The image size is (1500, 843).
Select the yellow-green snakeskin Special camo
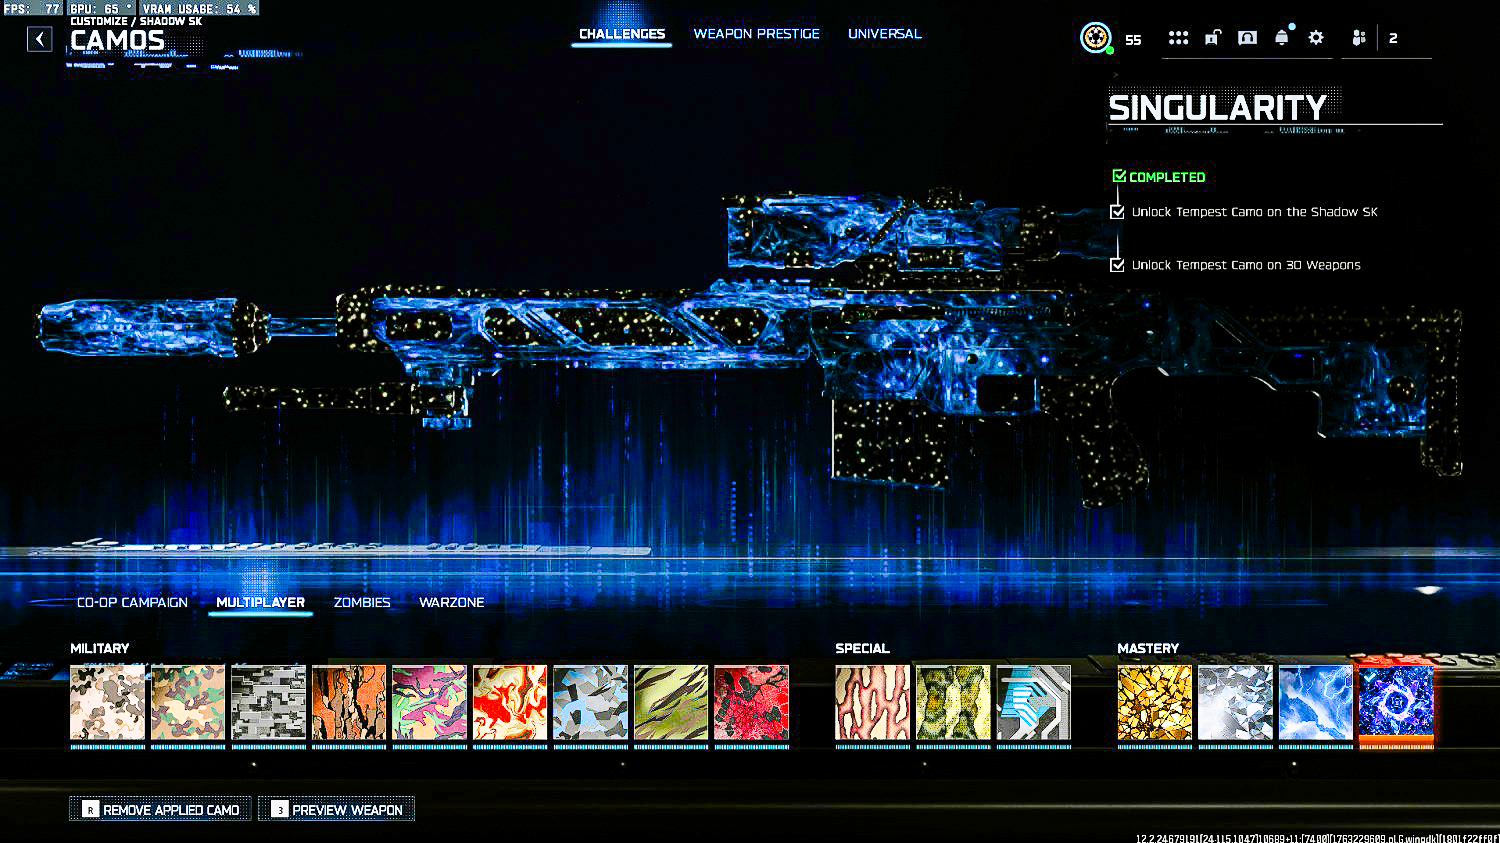[x=953, y=703]
